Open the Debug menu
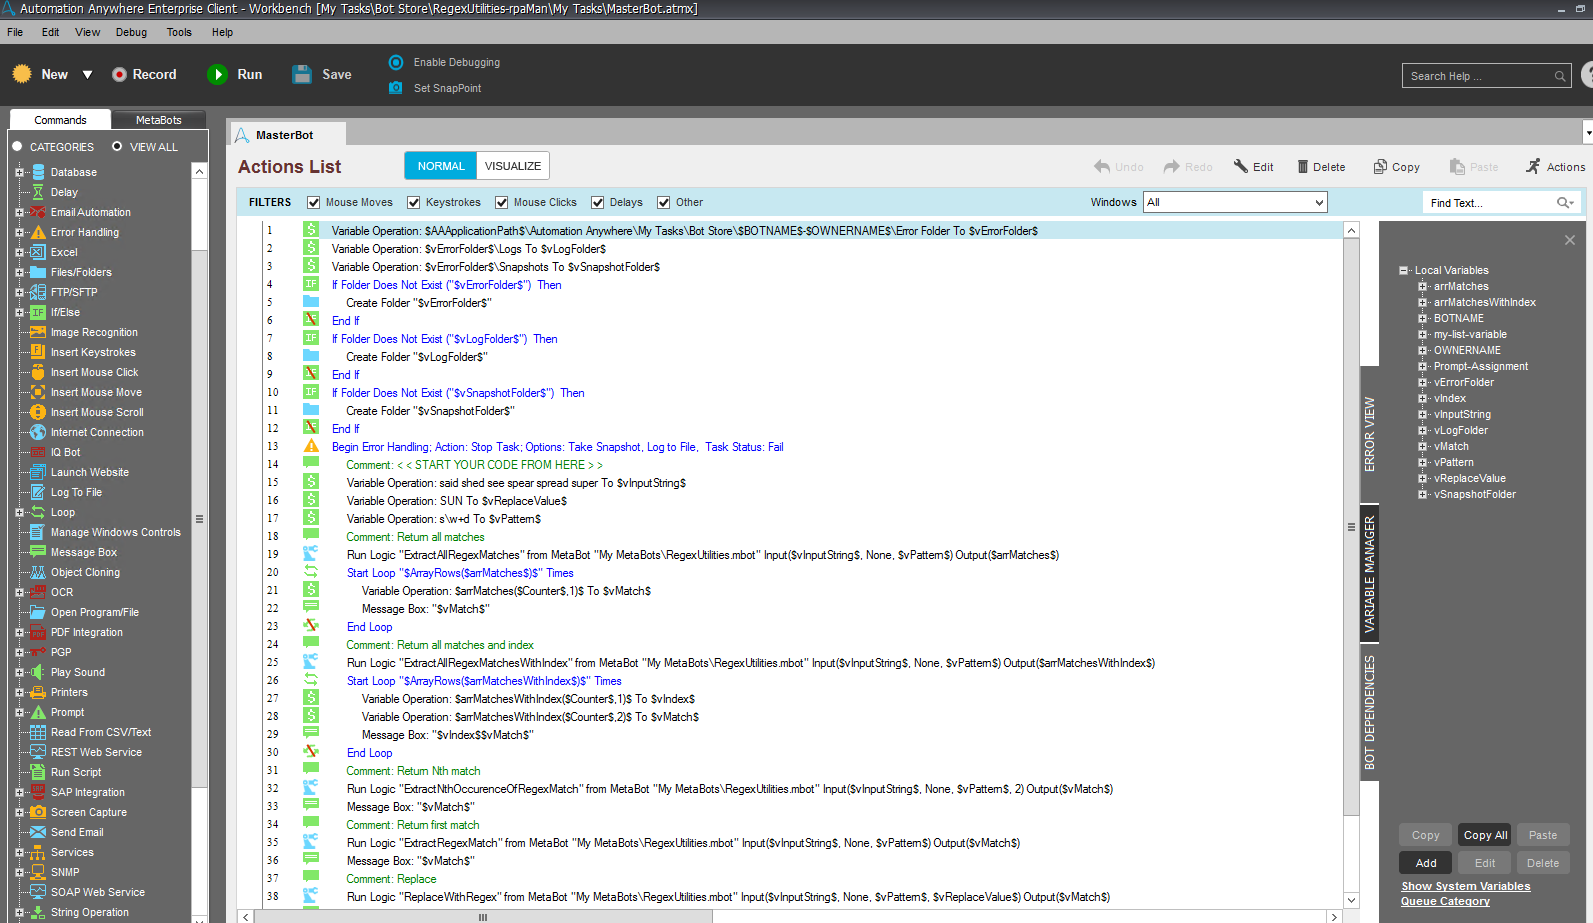 pos(131,32)
